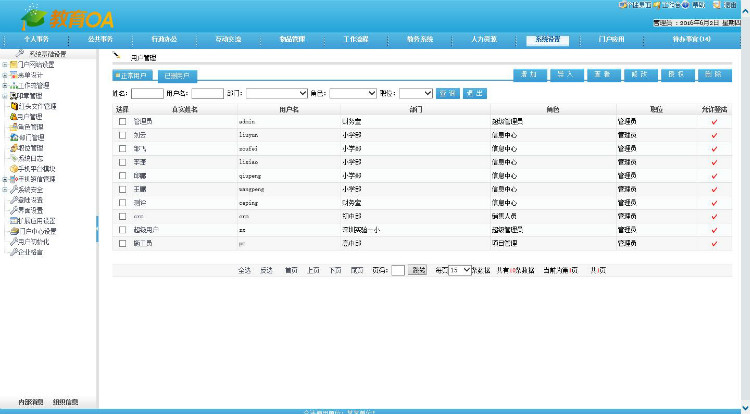Expand the 表单设计 tree node
The image size is (750, 414).
pyautogui.click(x=5, y=75)
